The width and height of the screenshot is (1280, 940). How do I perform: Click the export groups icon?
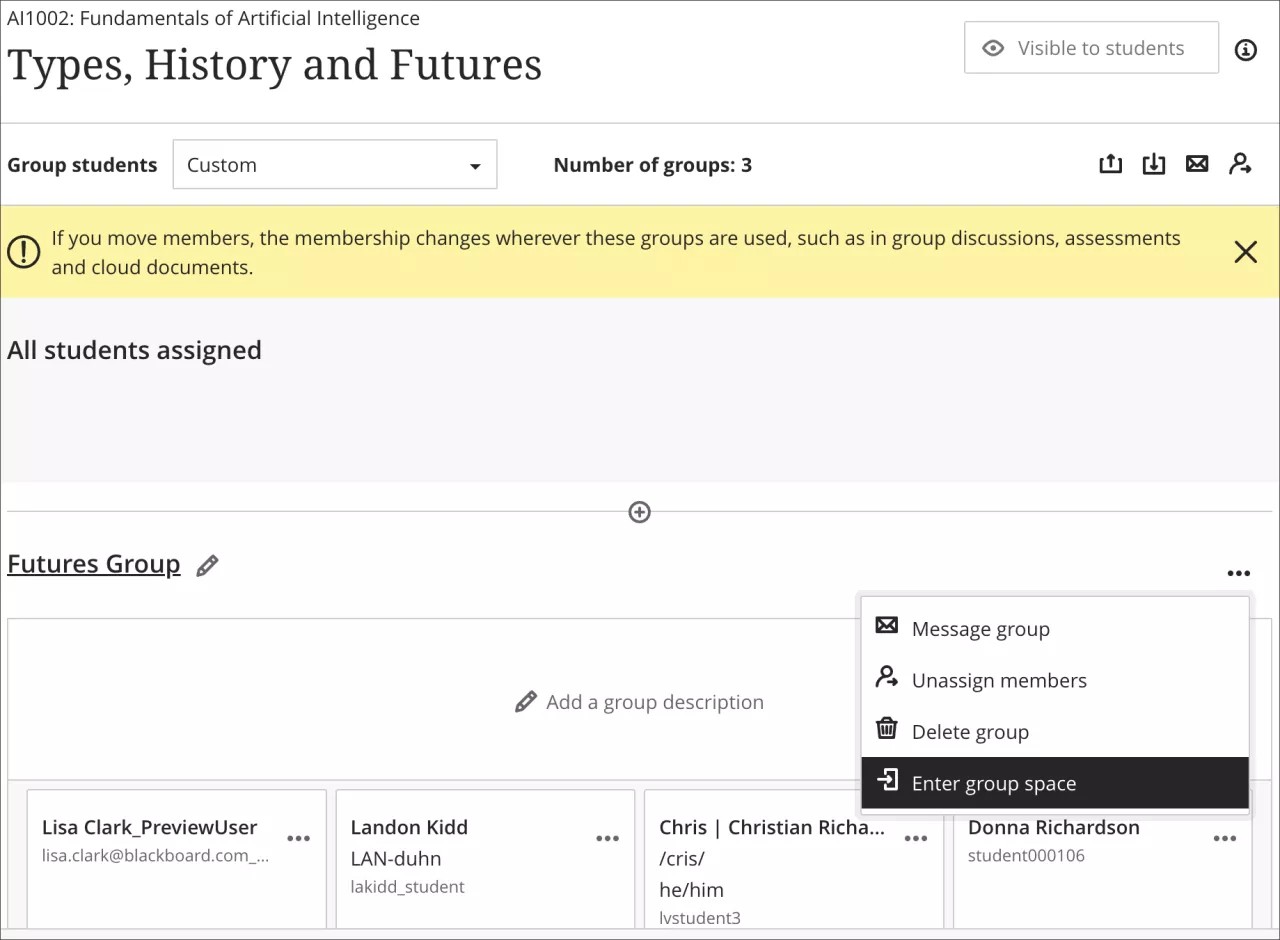(1110, 163)
